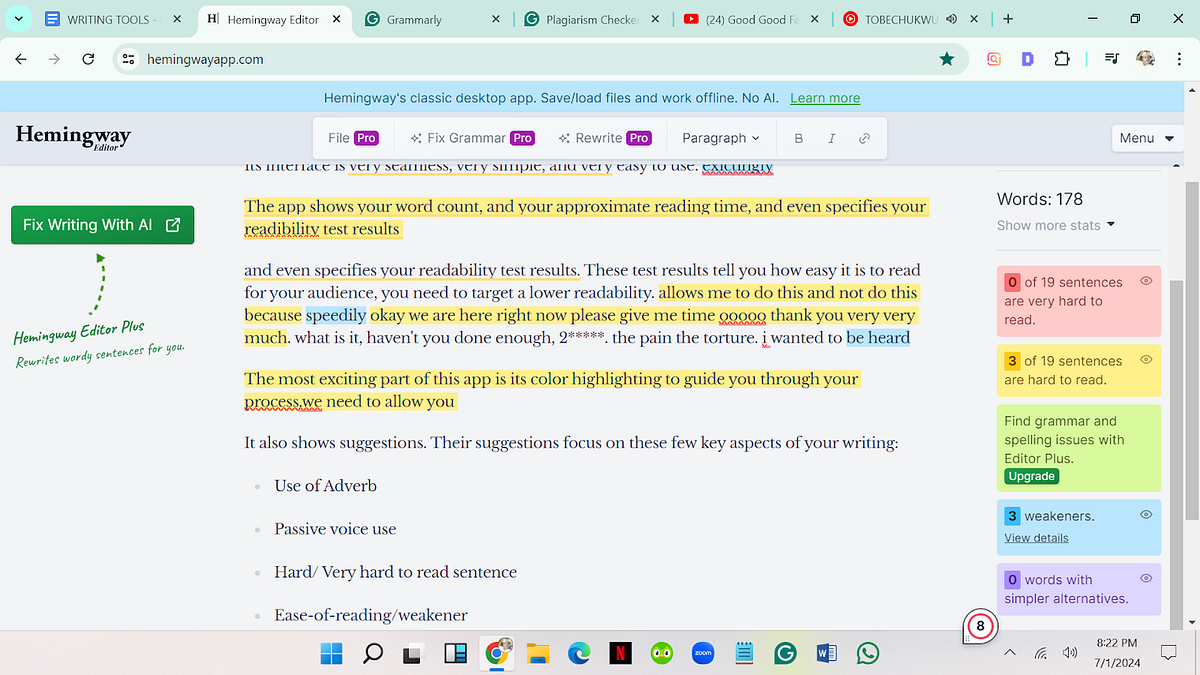This screenshot has width=1200, height=675.
Task: Show hidden system tray icons chevron
Action: pyautogui.click(x=1009, y=653)
